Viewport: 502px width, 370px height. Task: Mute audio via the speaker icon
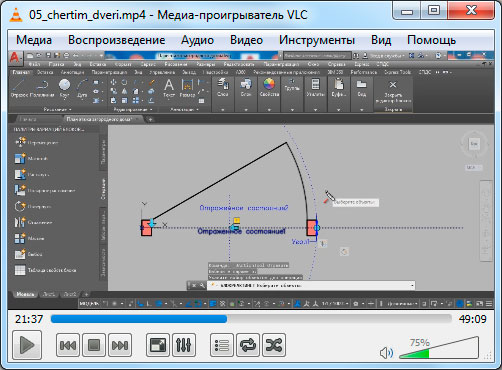click(x=386, y=353)
